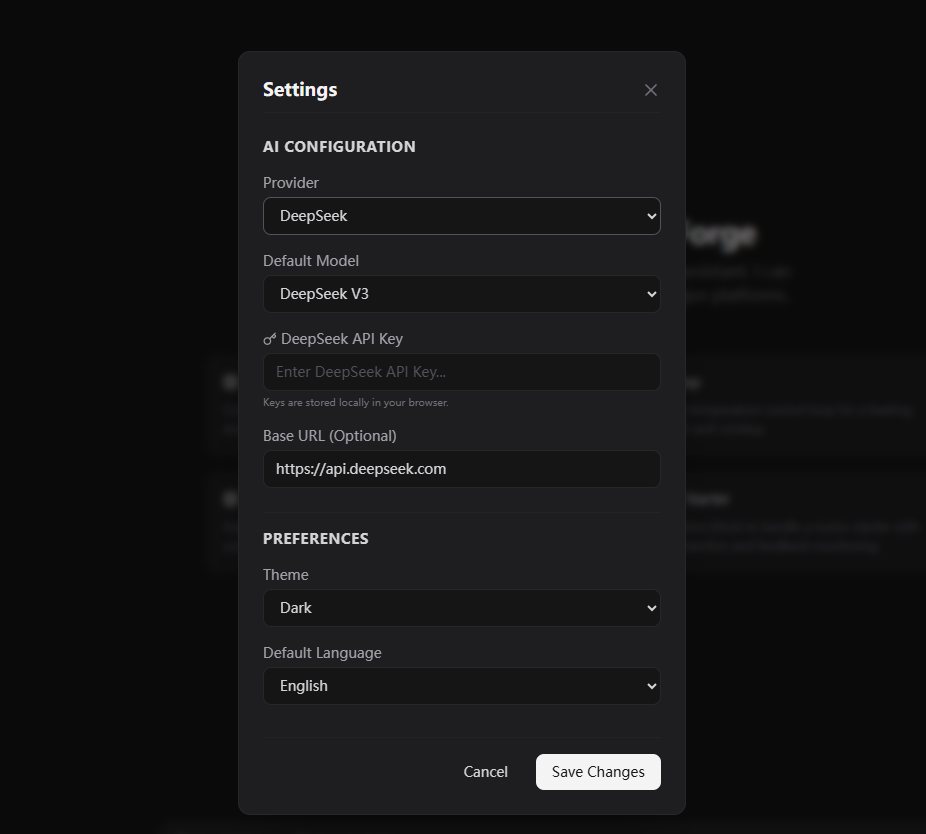This screenshot has width=926, height=834.
Task: Click the Settings dialog title
Action: pos(300,90)
